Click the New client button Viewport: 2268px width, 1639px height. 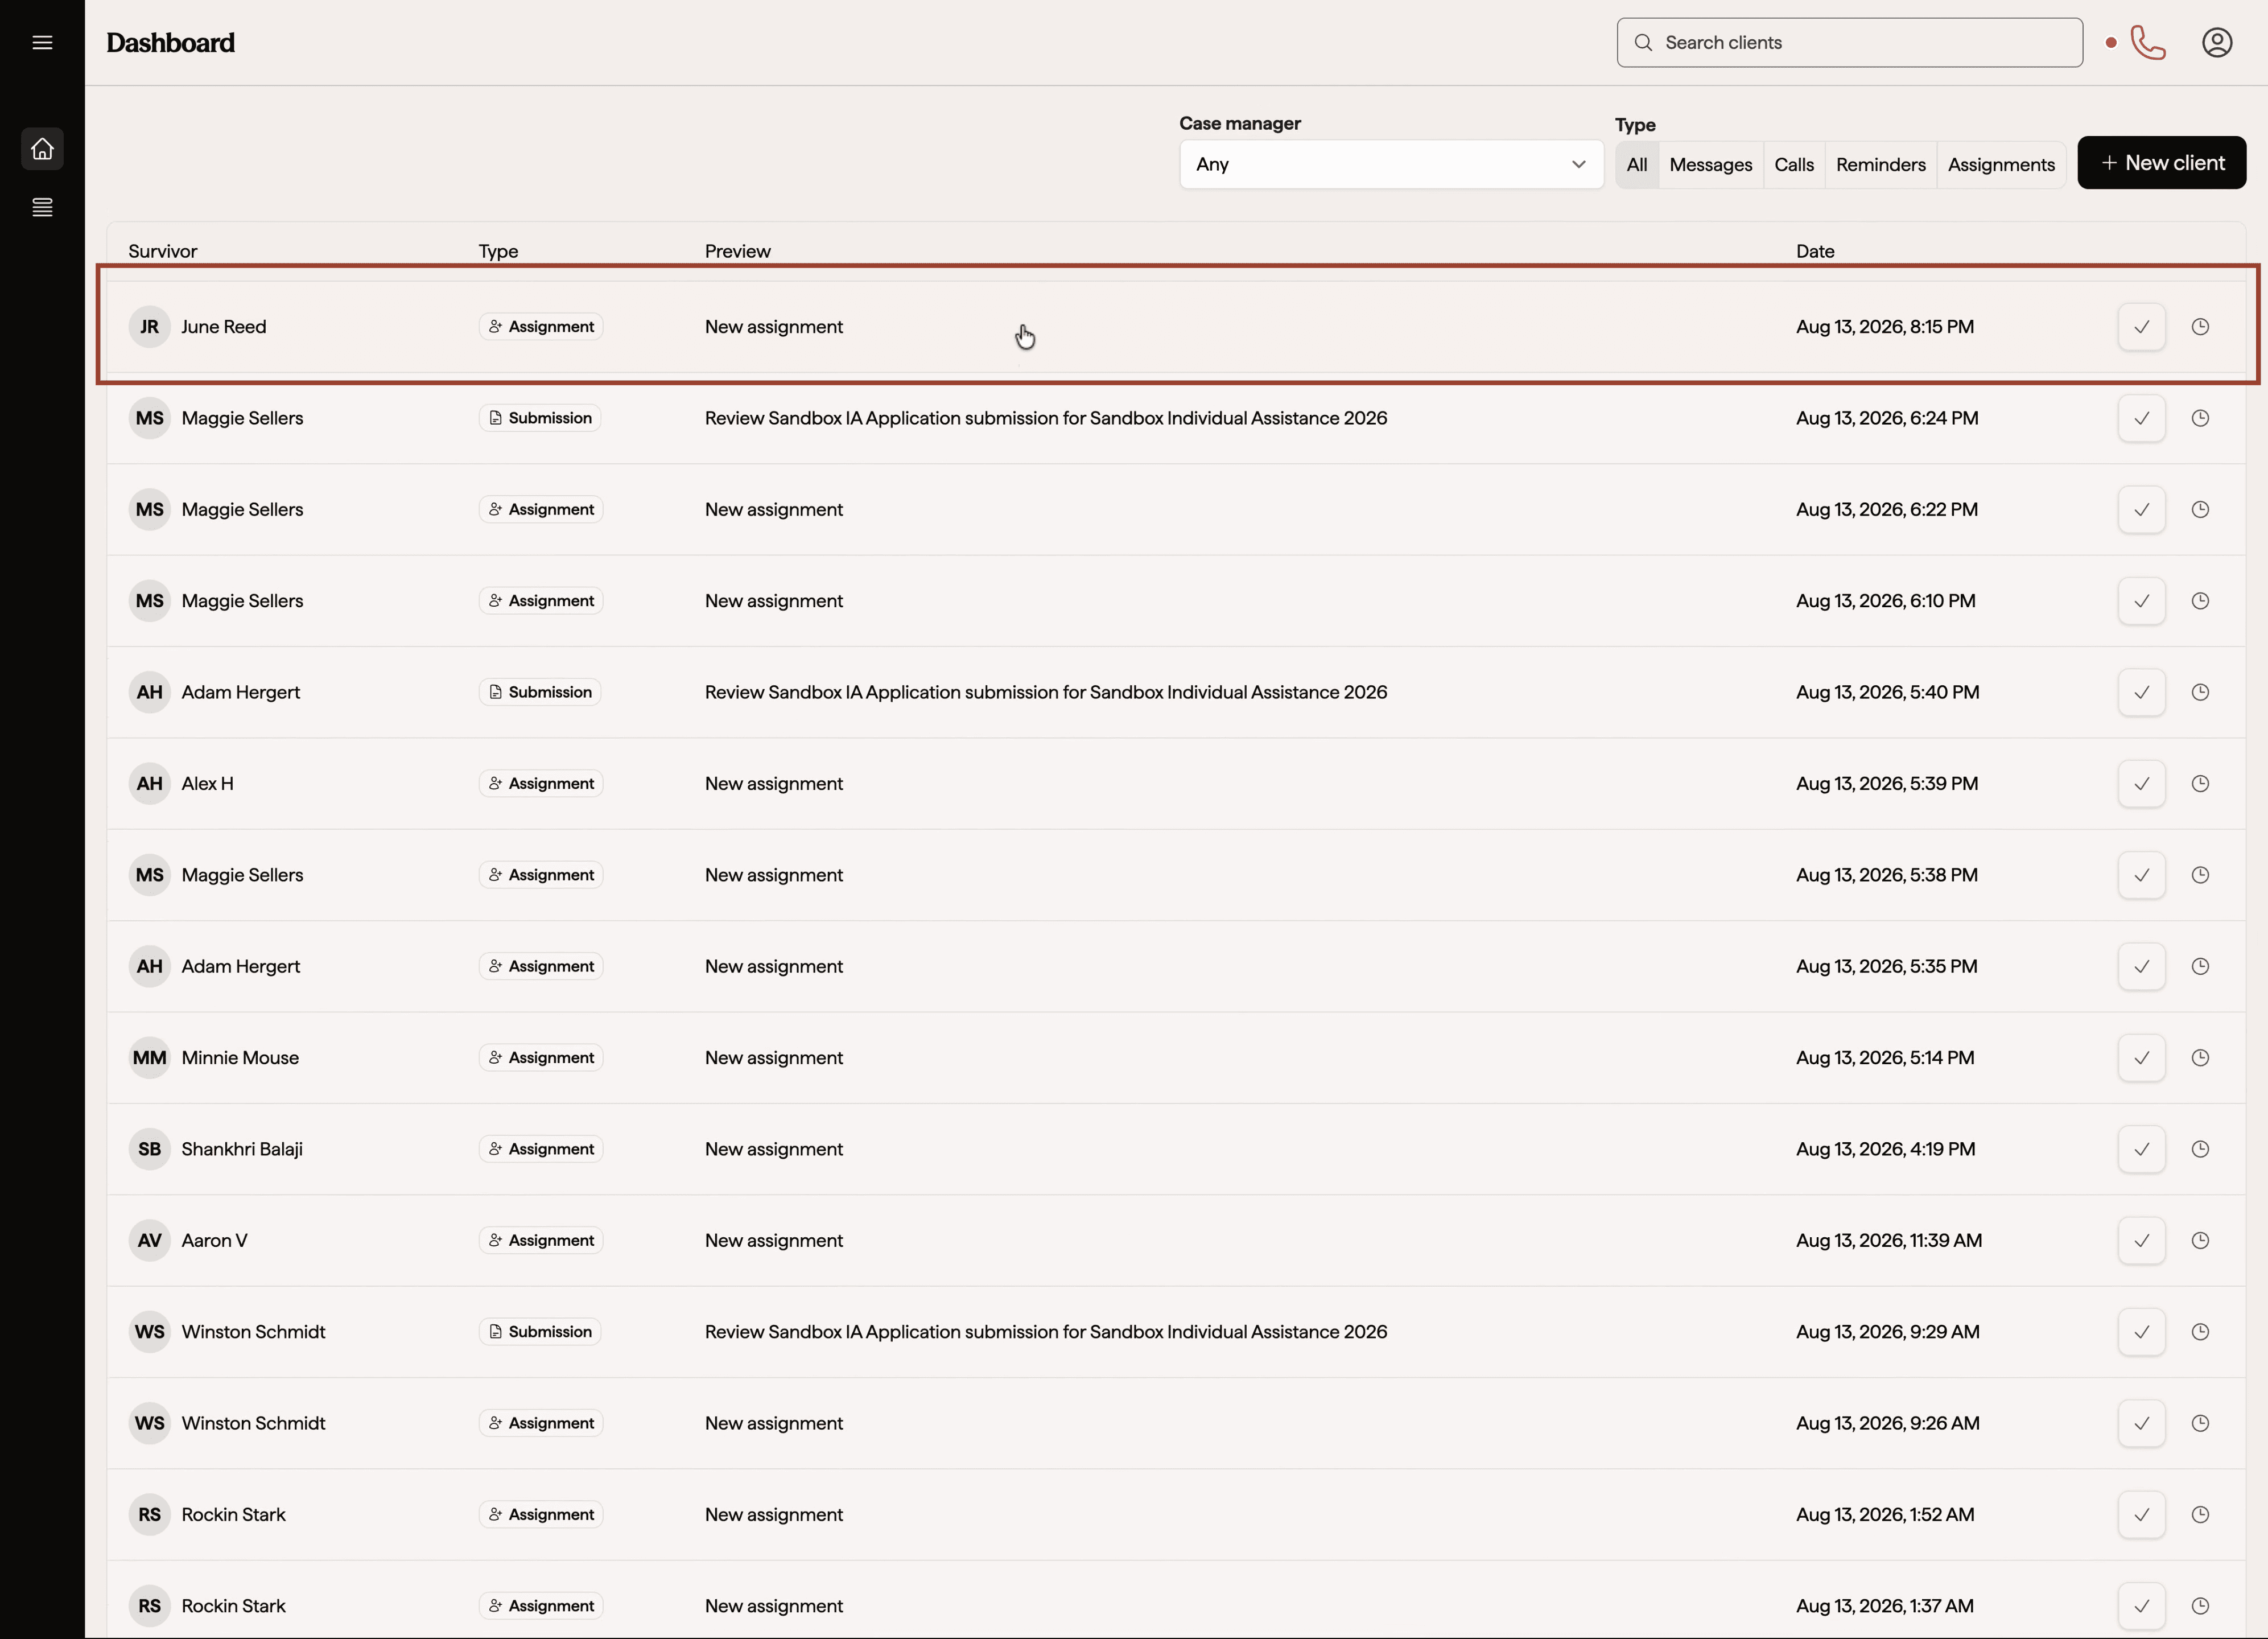point(2162,162)
